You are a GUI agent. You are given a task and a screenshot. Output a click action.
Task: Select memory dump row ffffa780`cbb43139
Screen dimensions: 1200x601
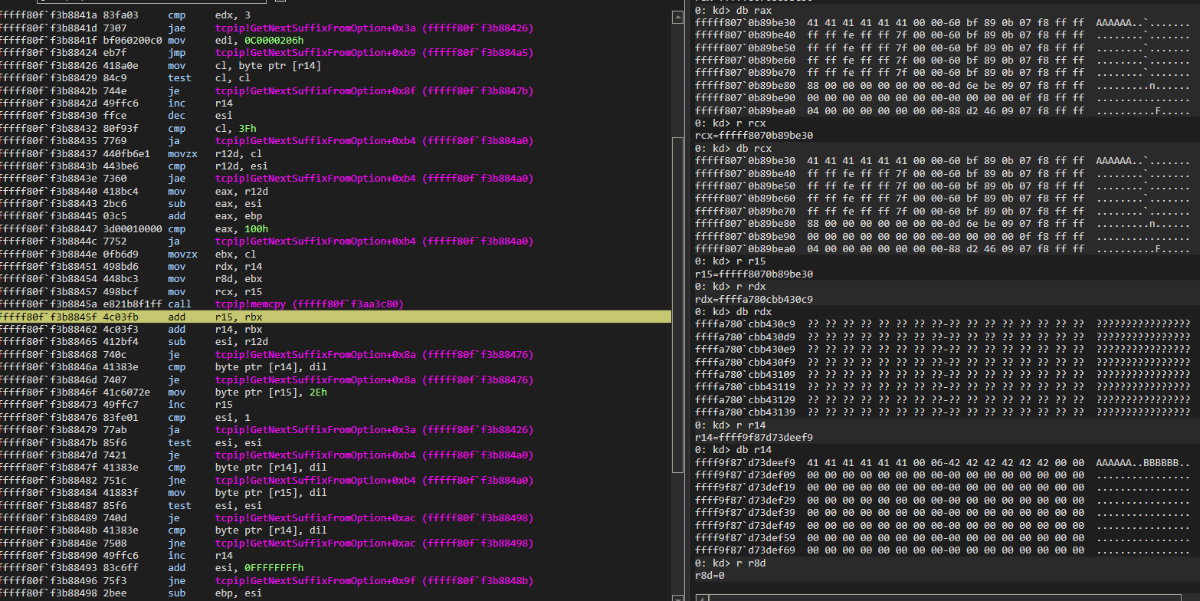point(943,411)
